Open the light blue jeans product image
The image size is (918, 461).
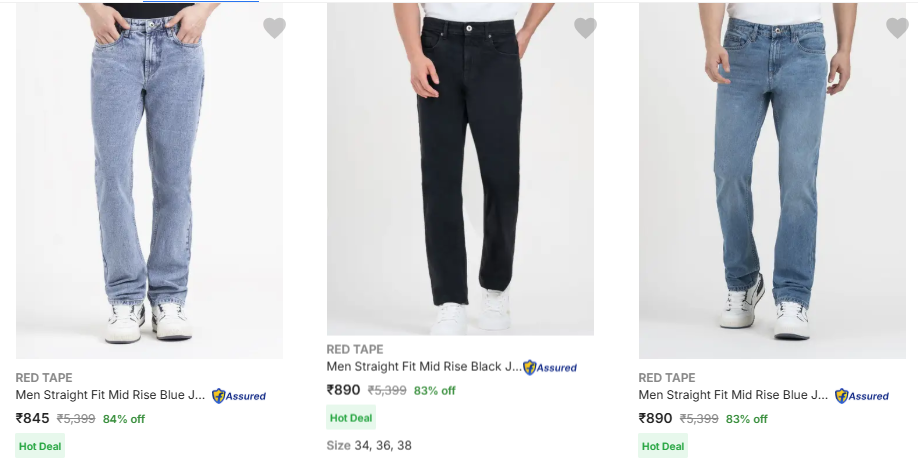pos(149,180)
